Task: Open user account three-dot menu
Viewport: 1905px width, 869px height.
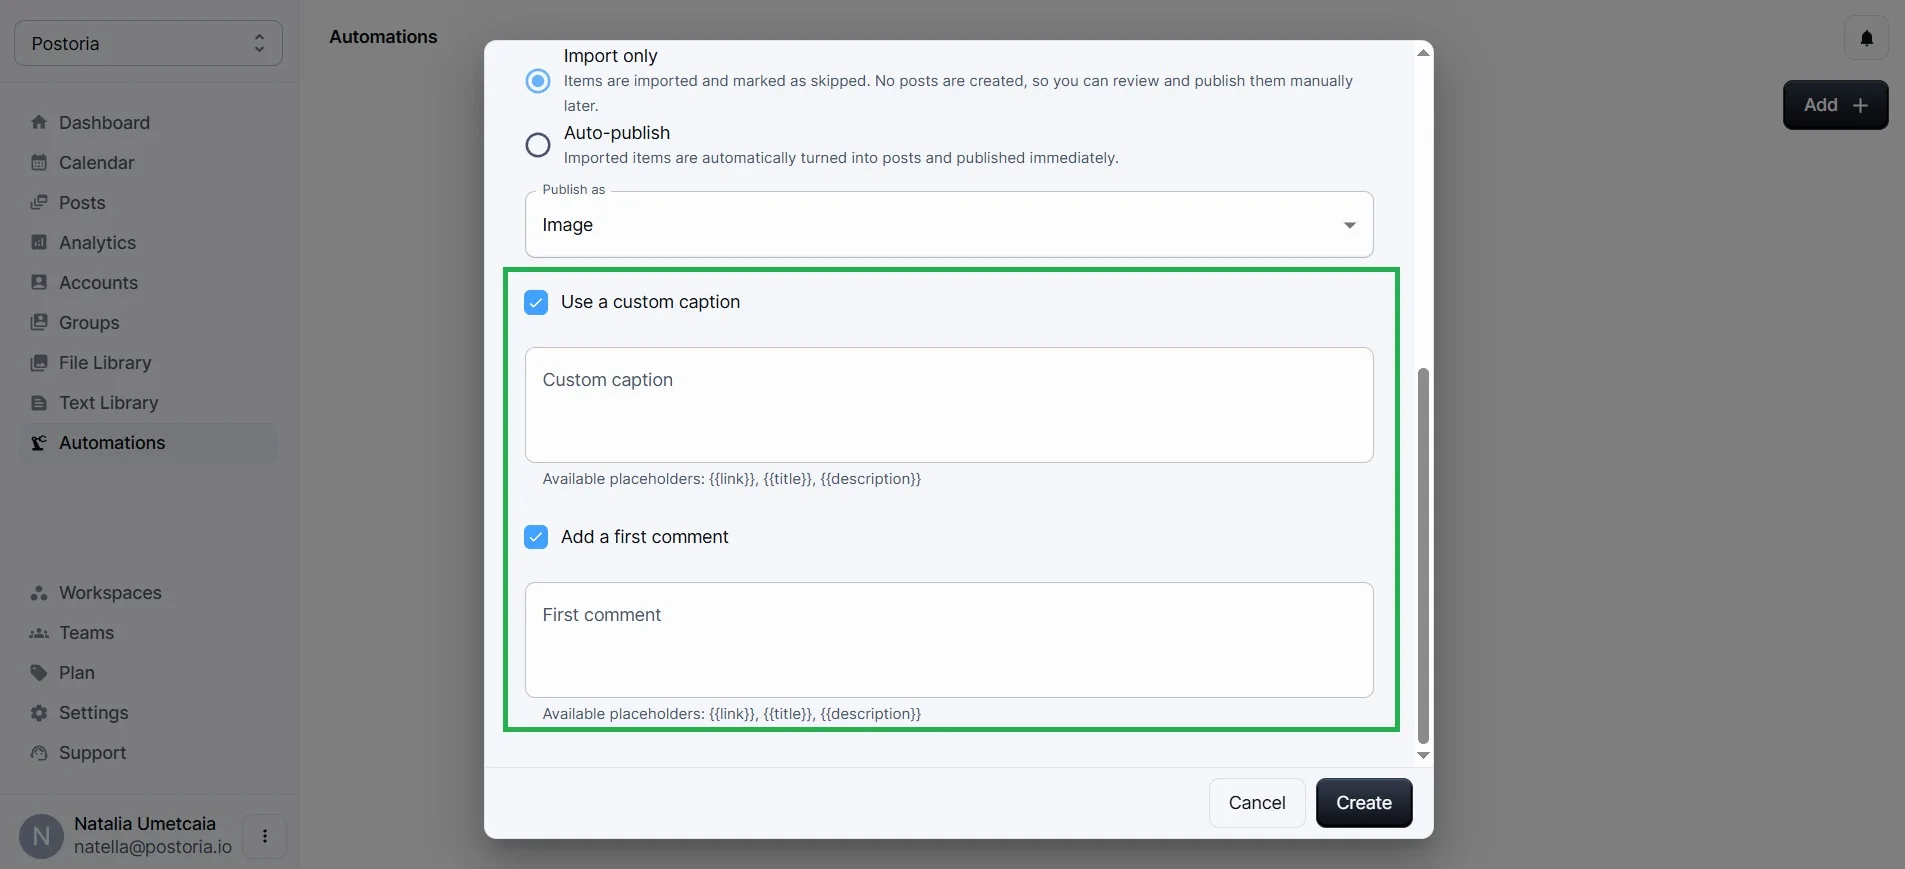Action: coord(265,836)
